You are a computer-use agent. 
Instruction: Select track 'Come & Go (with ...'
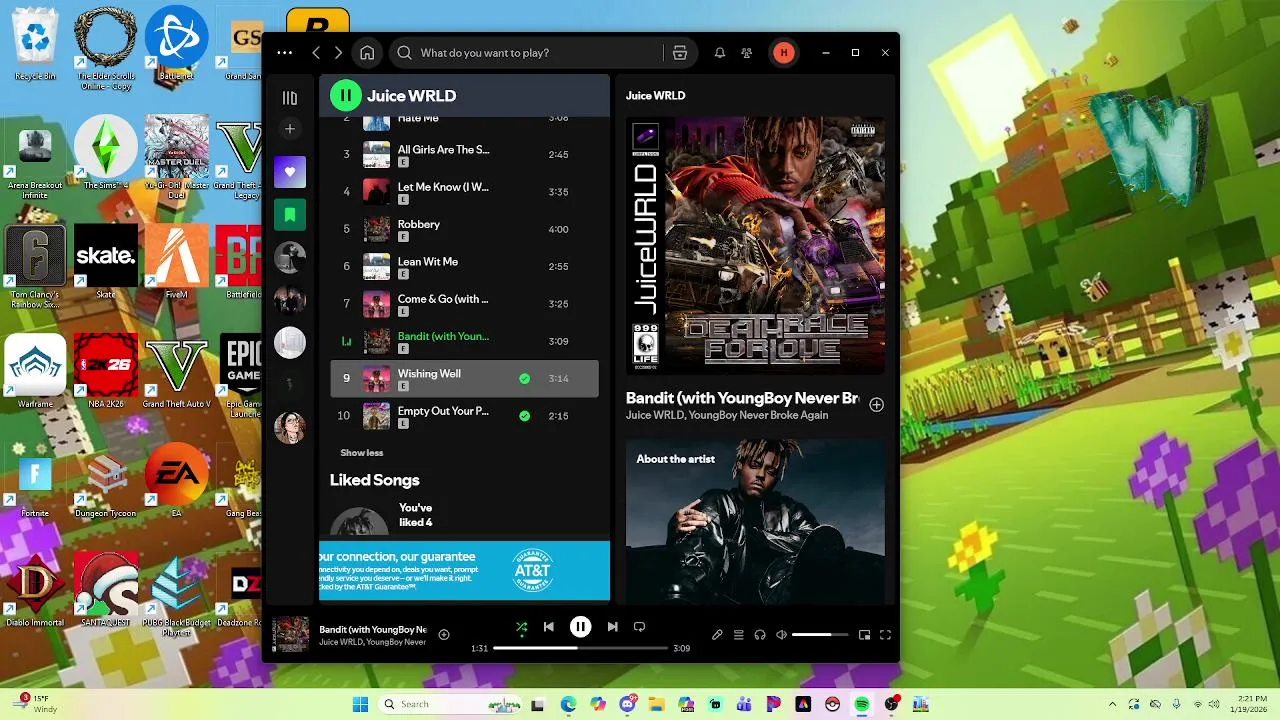(464, 304)
